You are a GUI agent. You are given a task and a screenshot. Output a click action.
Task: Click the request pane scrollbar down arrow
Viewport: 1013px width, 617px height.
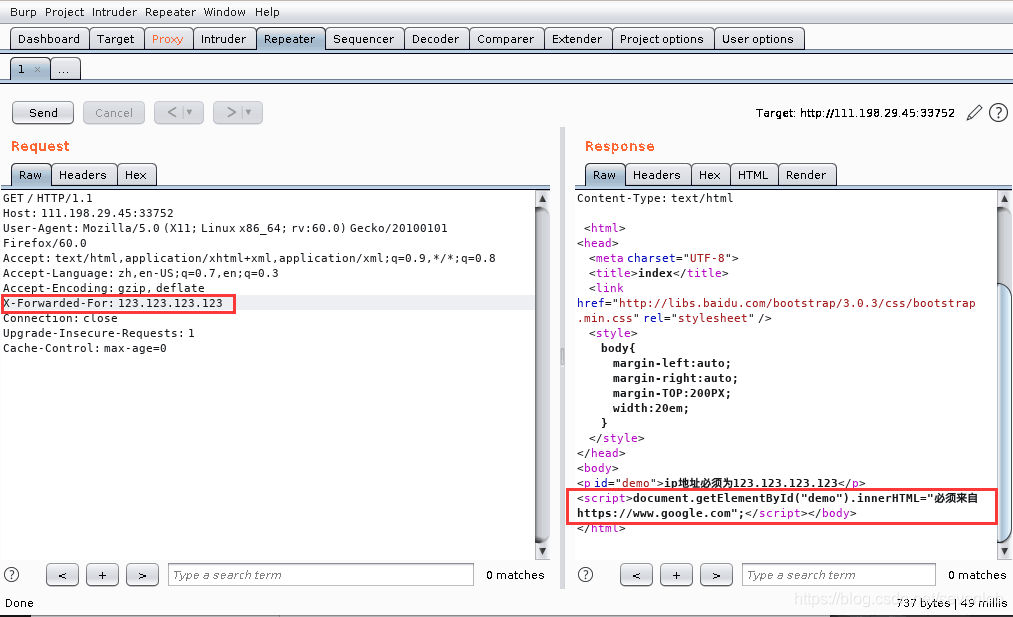tap(543, 551)
